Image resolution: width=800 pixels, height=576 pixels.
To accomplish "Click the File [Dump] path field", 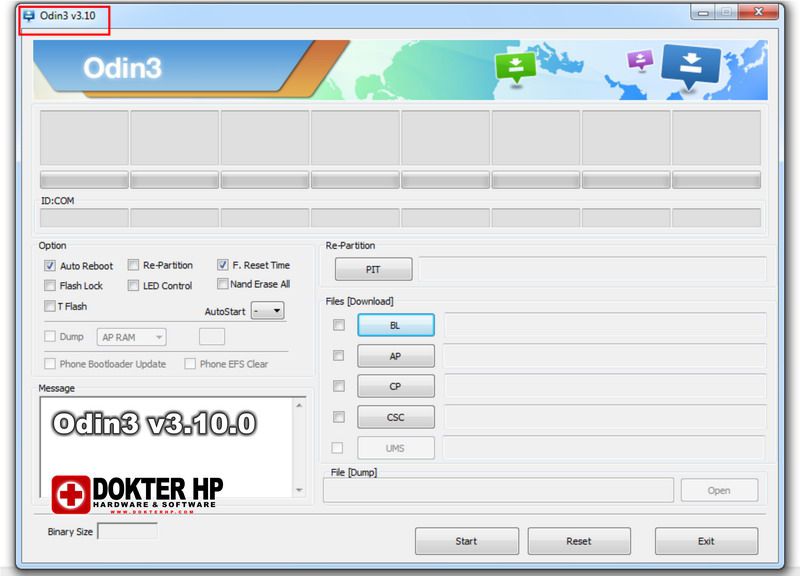I will pyautogui.click(x=498, y=490).
